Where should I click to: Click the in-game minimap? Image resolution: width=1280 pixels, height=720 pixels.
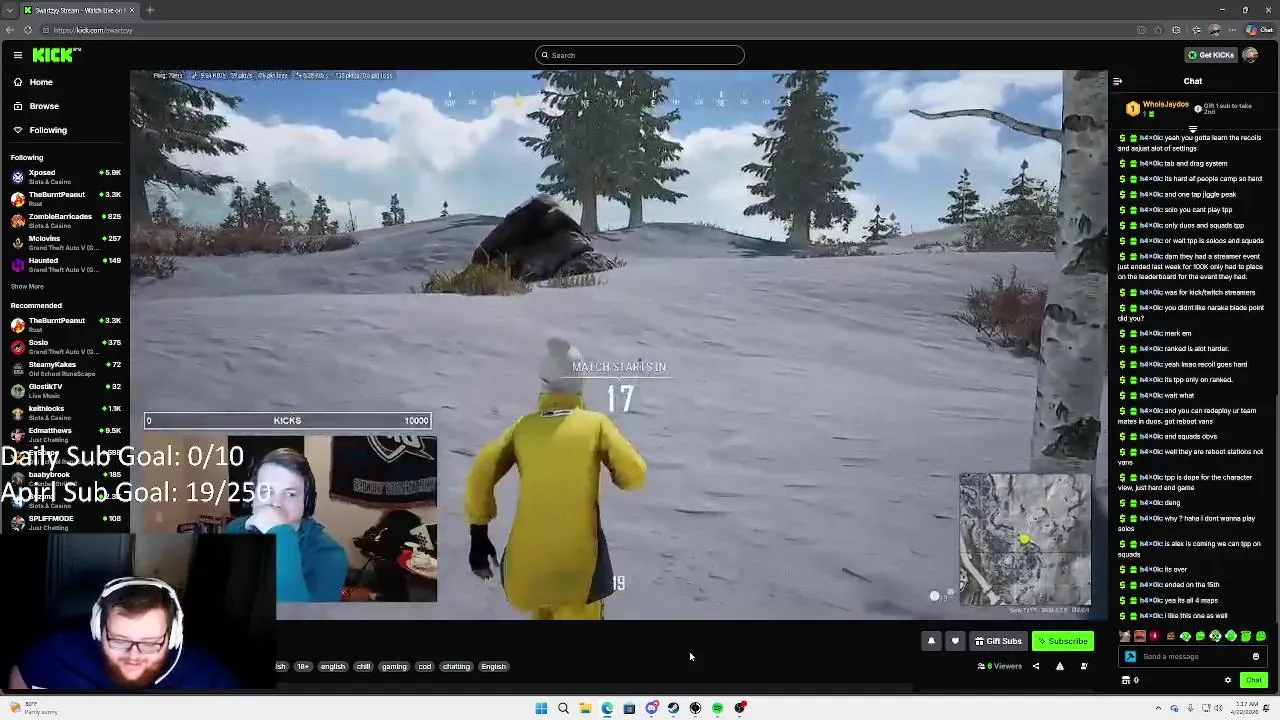coord(1025,540)
